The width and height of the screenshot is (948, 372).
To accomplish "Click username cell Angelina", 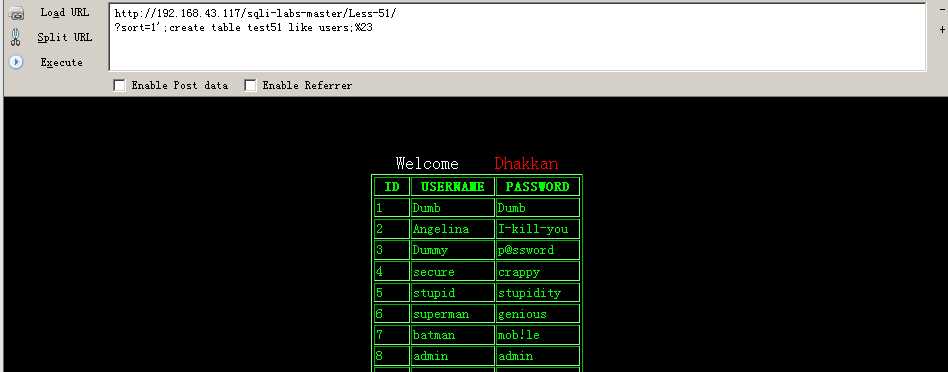I will pos(453,229).
